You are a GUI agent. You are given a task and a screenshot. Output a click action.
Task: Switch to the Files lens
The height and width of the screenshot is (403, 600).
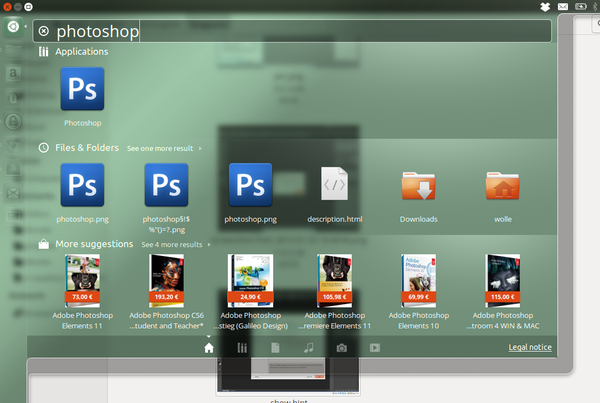275,348
